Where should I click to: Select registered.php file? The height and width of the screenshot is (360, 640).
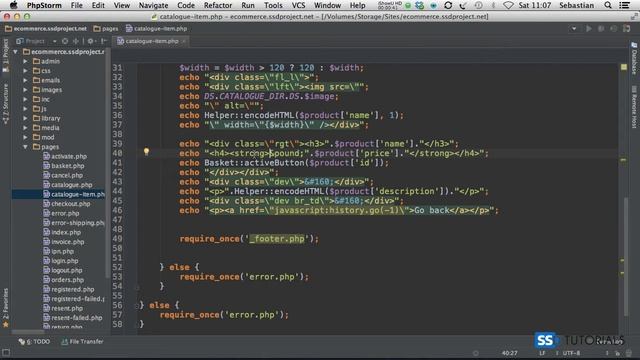(x=68, y=289)
